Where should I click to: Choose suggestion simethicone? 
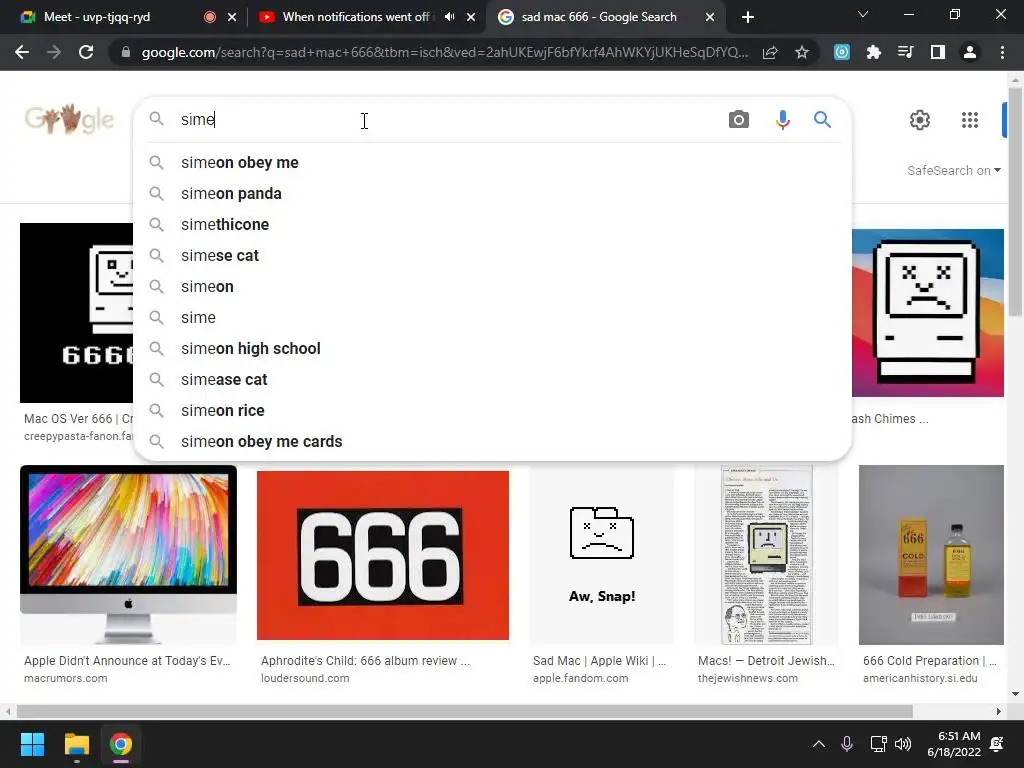pos(492,225)
